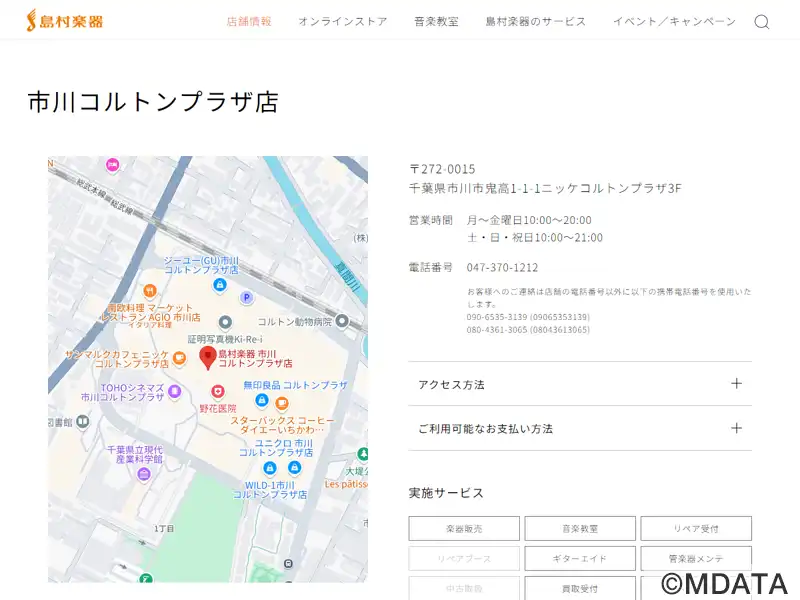Open the オンラインストア menu item
The width and height of the screenshot is (800, 600).
[343, 21]
